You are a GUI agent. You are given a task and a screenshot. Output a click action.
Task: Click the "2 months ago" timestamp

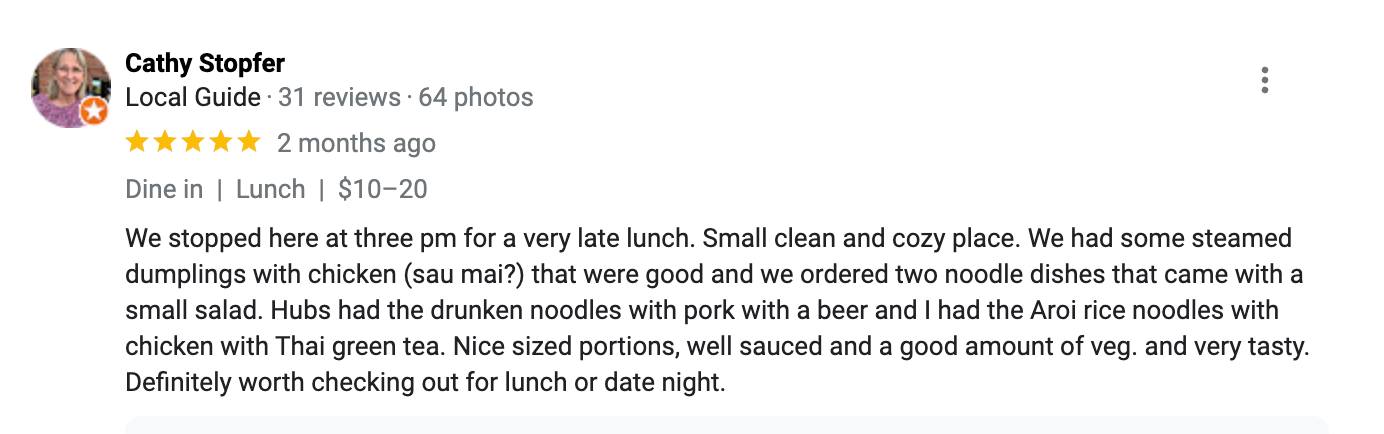356,143
